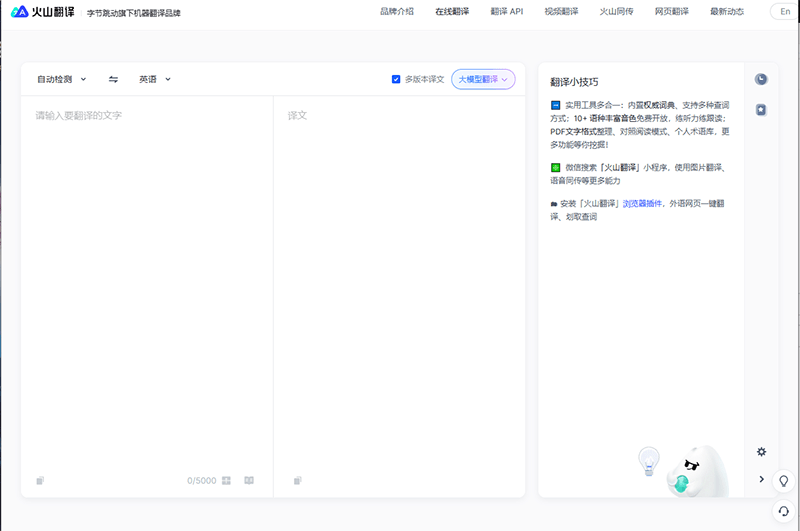Open translation history clock icon
The width and height of the screenshot is (800, 531).
point(761,79)
